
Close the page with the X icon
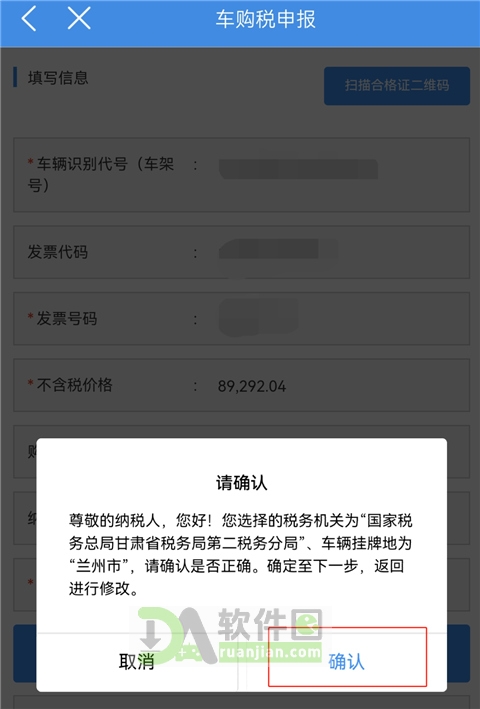click(79, 19)
